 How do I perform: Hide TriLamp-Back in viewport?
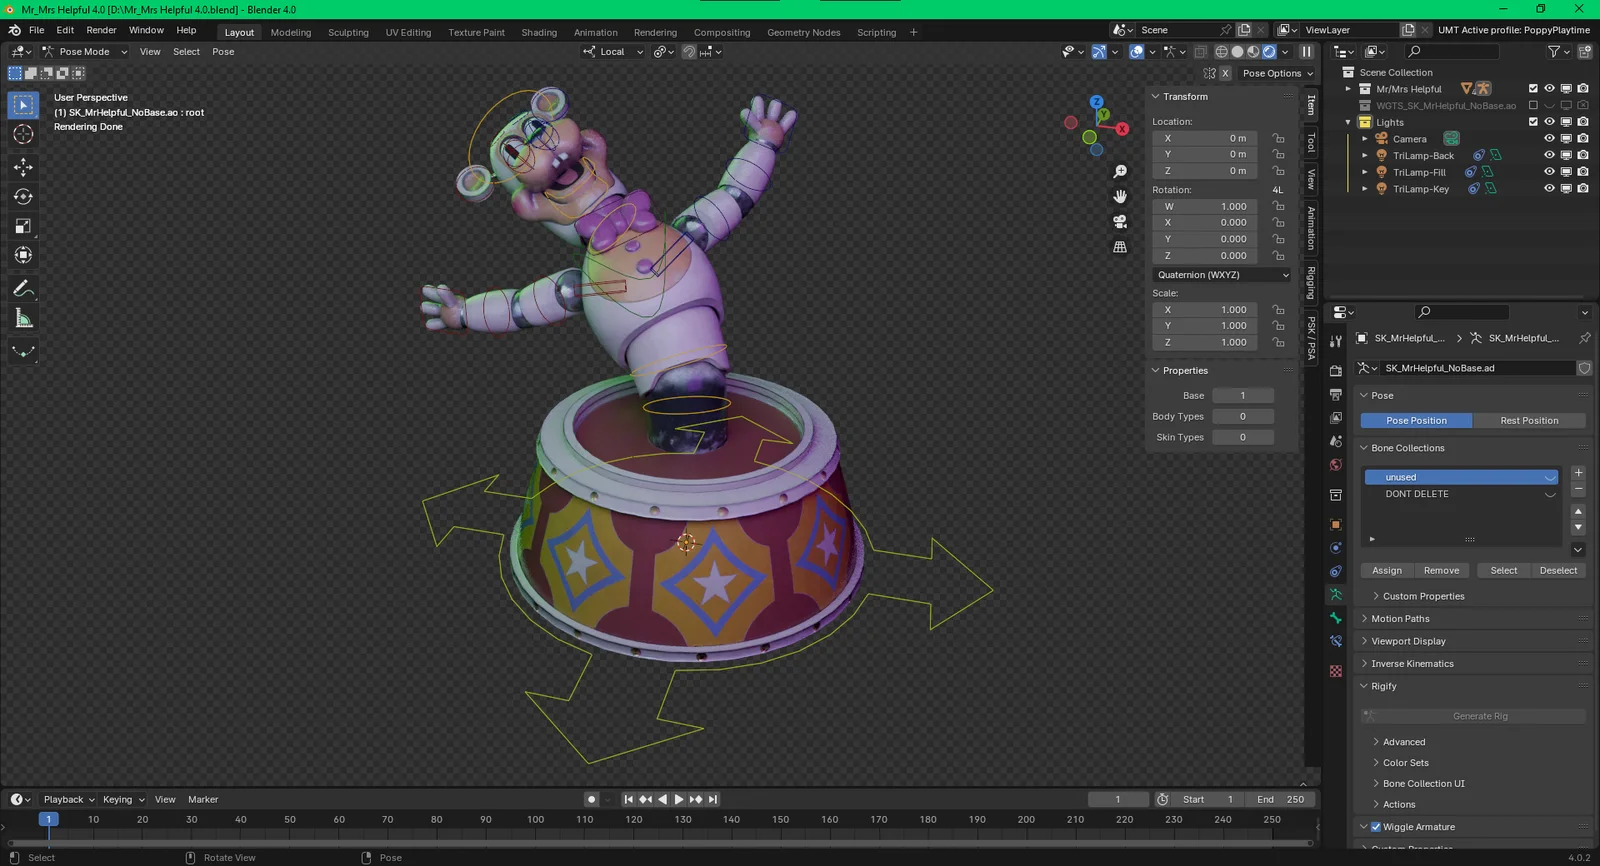(x=1549, y=155)
